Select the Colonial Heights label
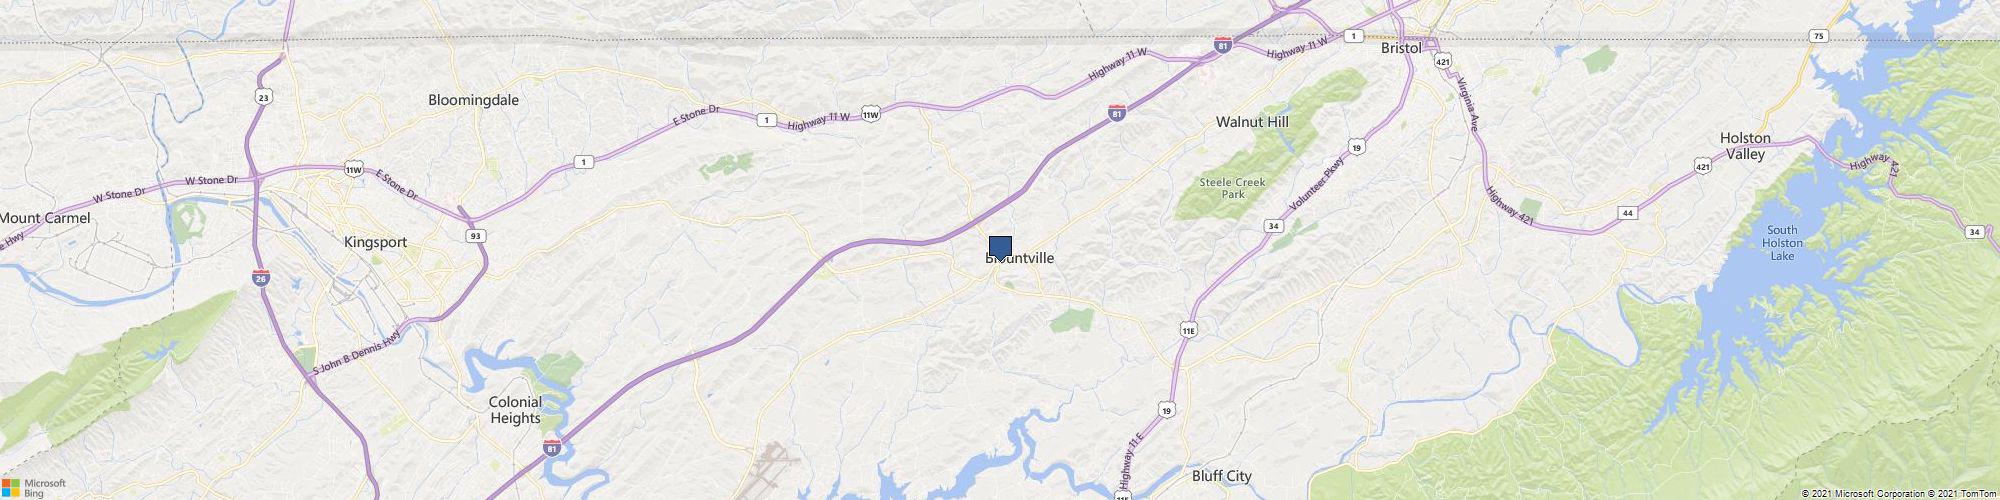The image size is (2000, 500). [x=515, y=410]
